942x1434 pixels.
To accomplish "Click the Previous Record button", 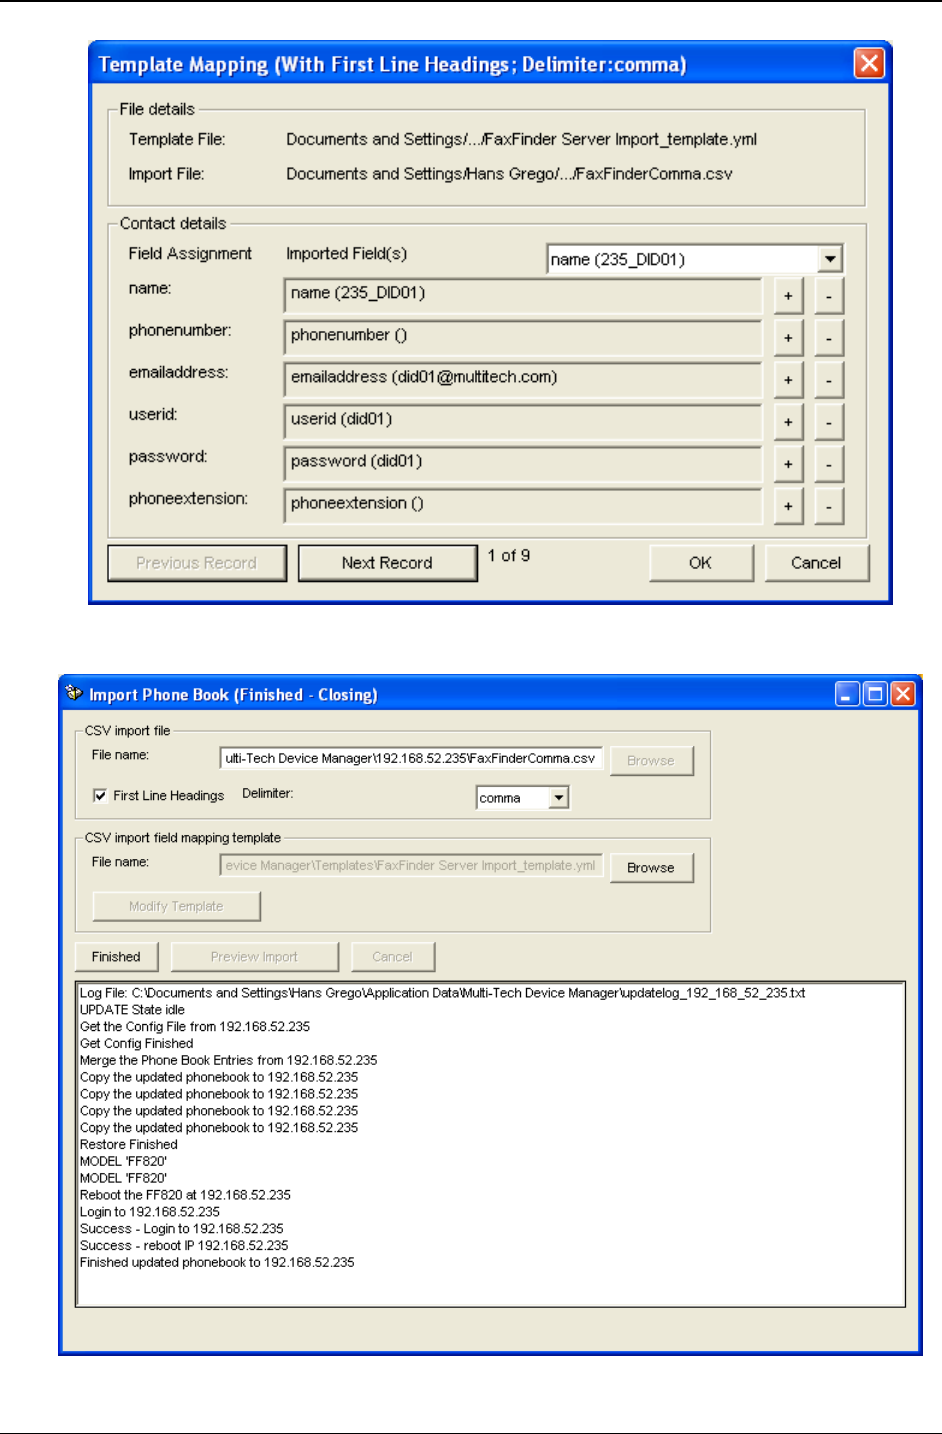I will [x=197, y=563].
